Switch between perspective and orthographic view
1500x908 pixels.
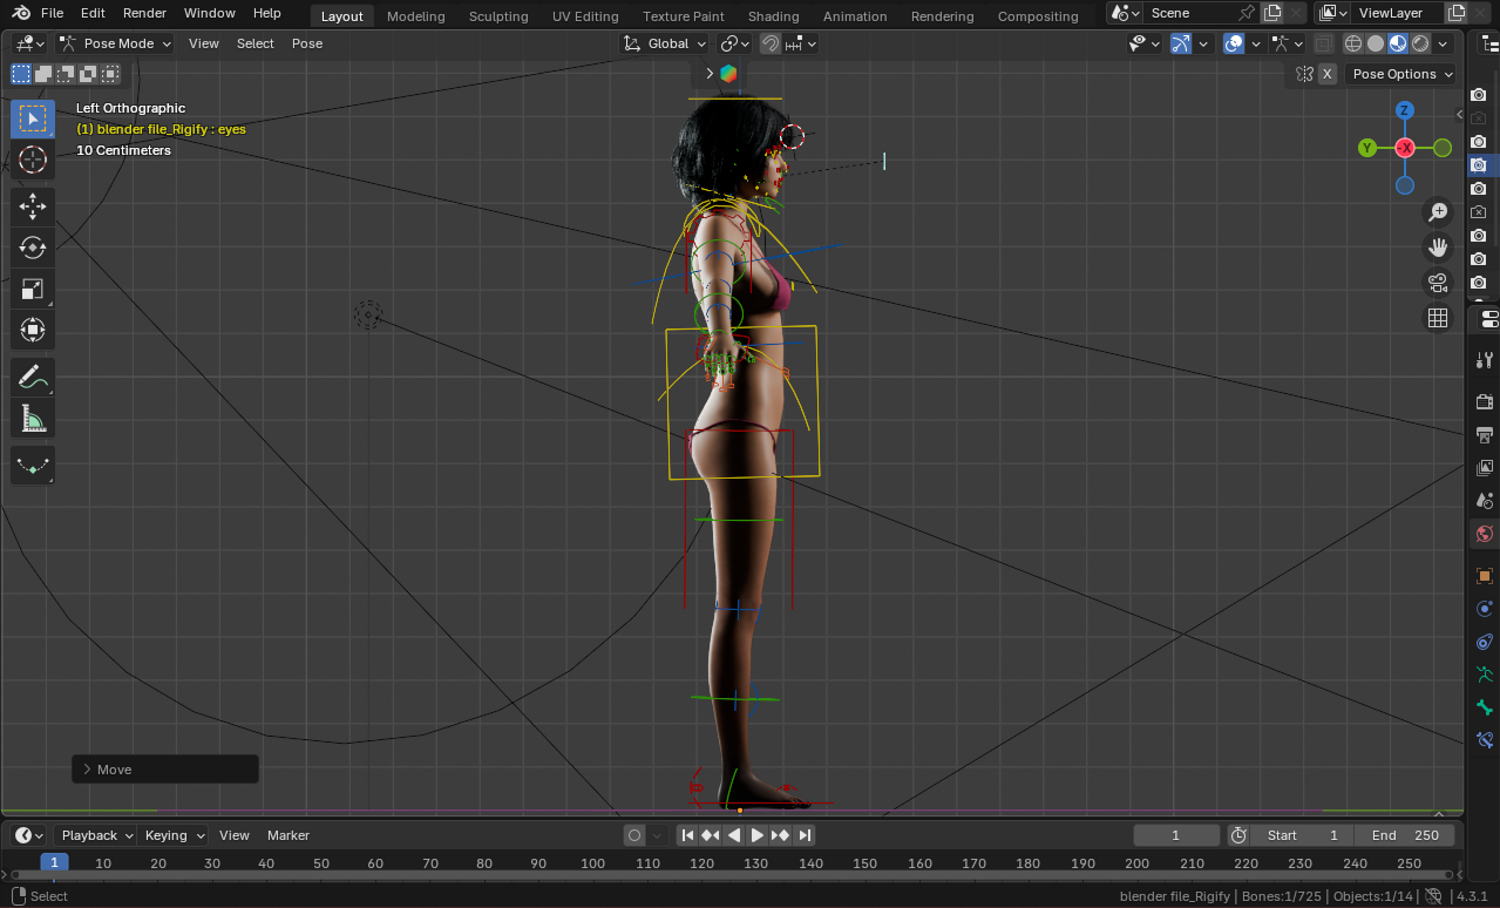[x=1438, y=318]
